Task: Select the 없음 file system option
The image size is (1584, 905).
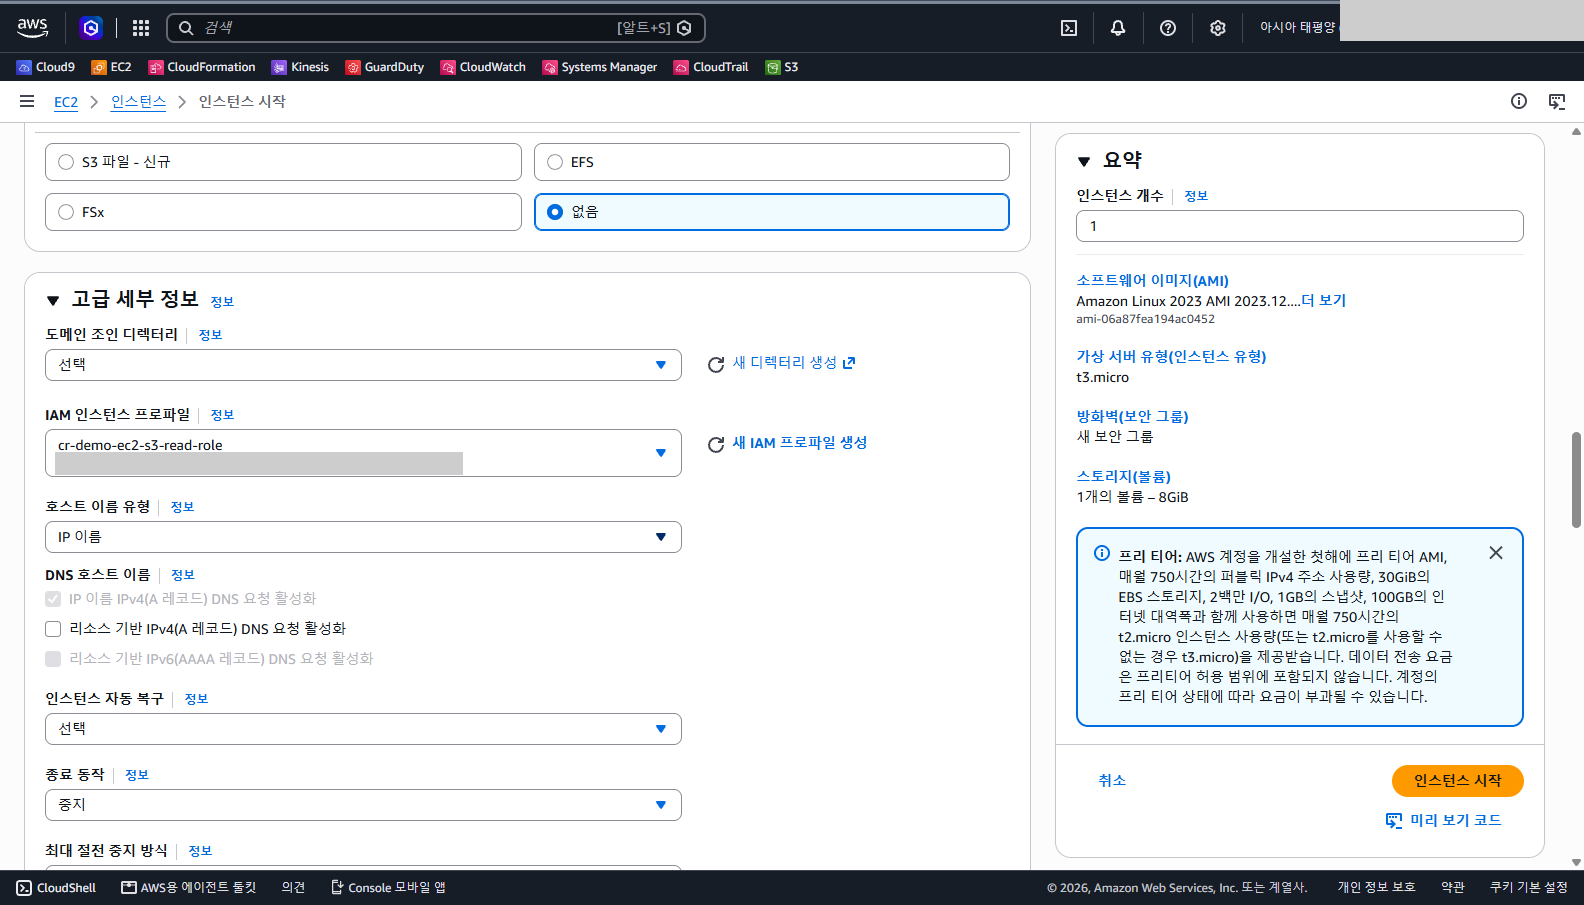Action: point(772,212)
